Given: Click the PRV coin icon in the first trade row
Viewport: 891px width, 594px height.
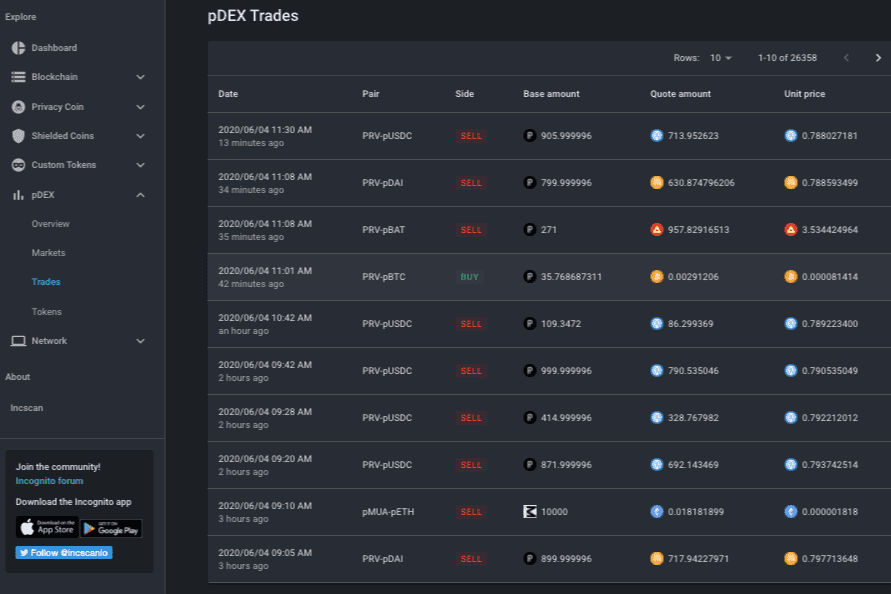Looking at the screenshot, I should click(x=529, y=135).
